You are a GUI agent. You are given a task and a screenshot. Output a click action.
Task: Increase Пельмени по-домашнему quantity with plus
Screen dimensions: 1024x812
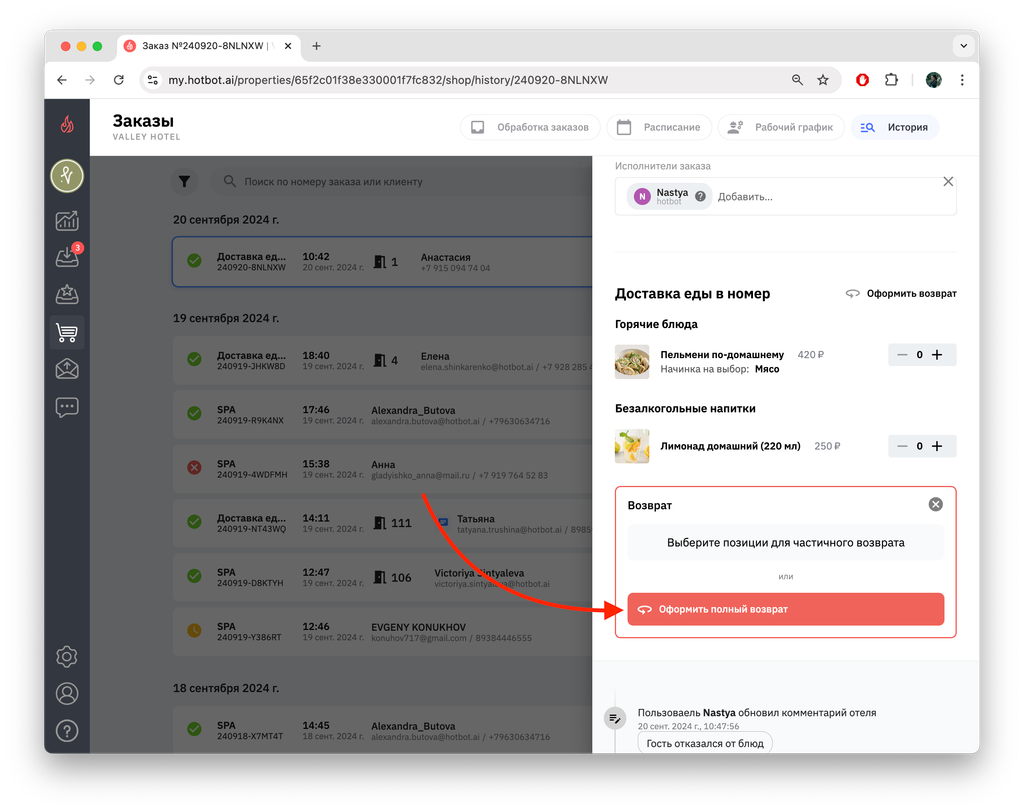[937, 355]
